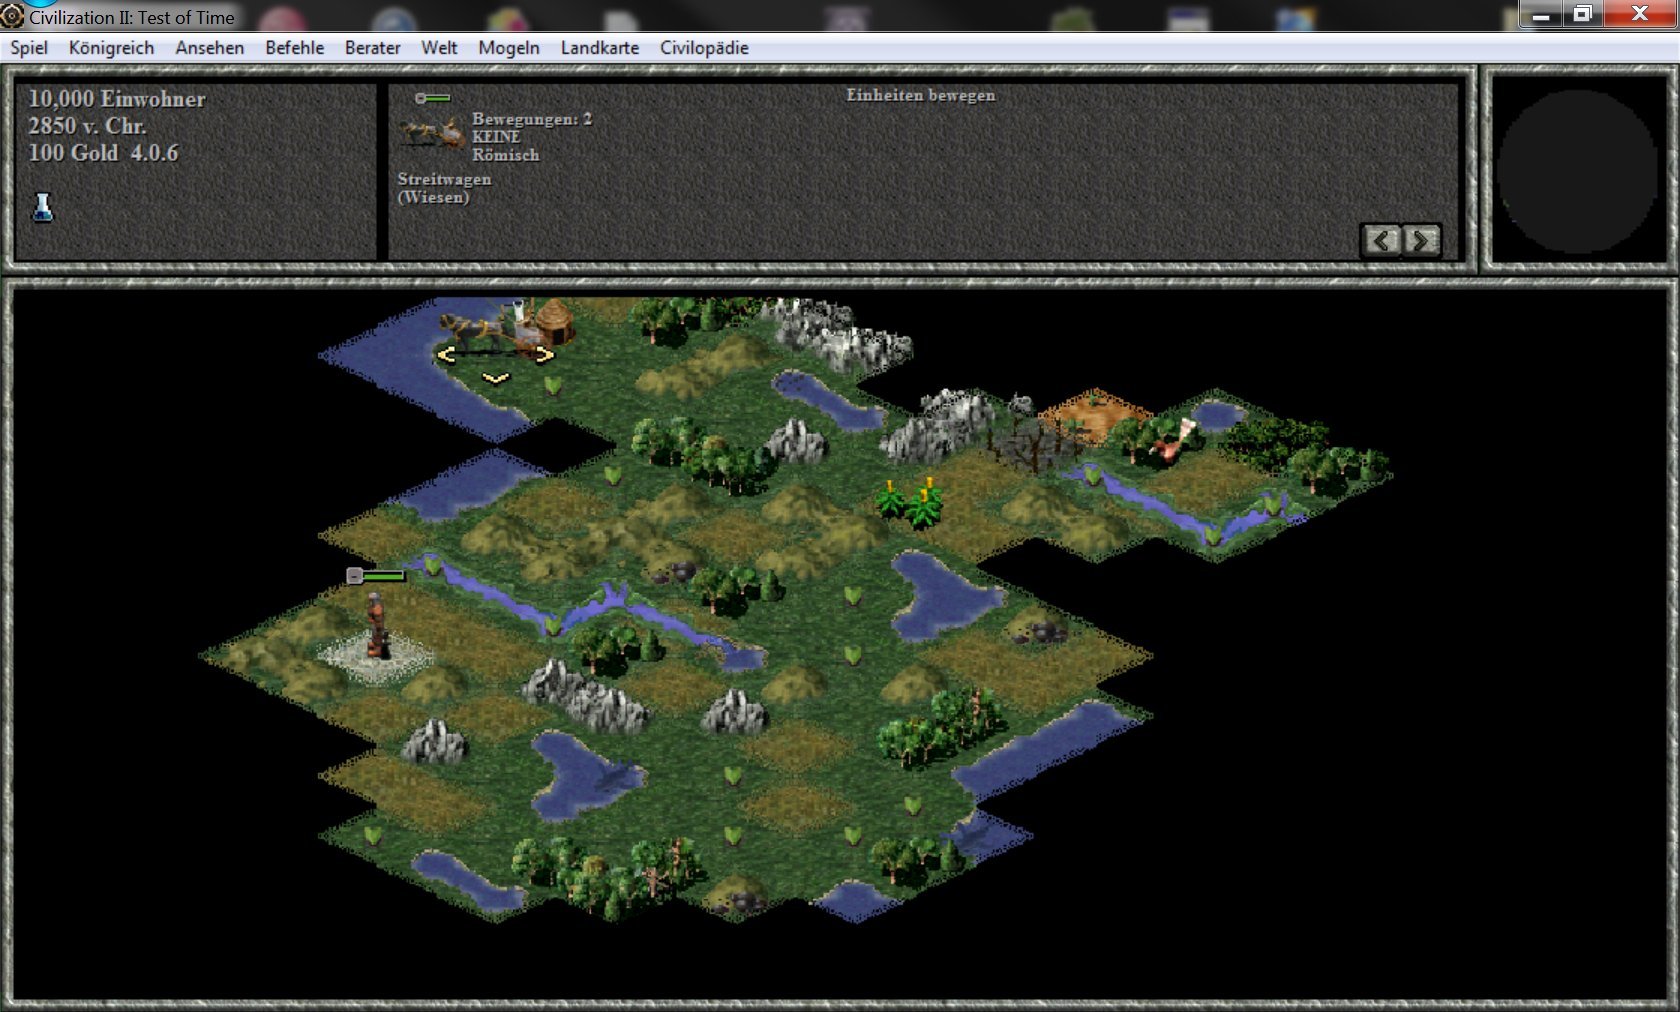Click the 'KEINE' home city text

pos(496,137)
